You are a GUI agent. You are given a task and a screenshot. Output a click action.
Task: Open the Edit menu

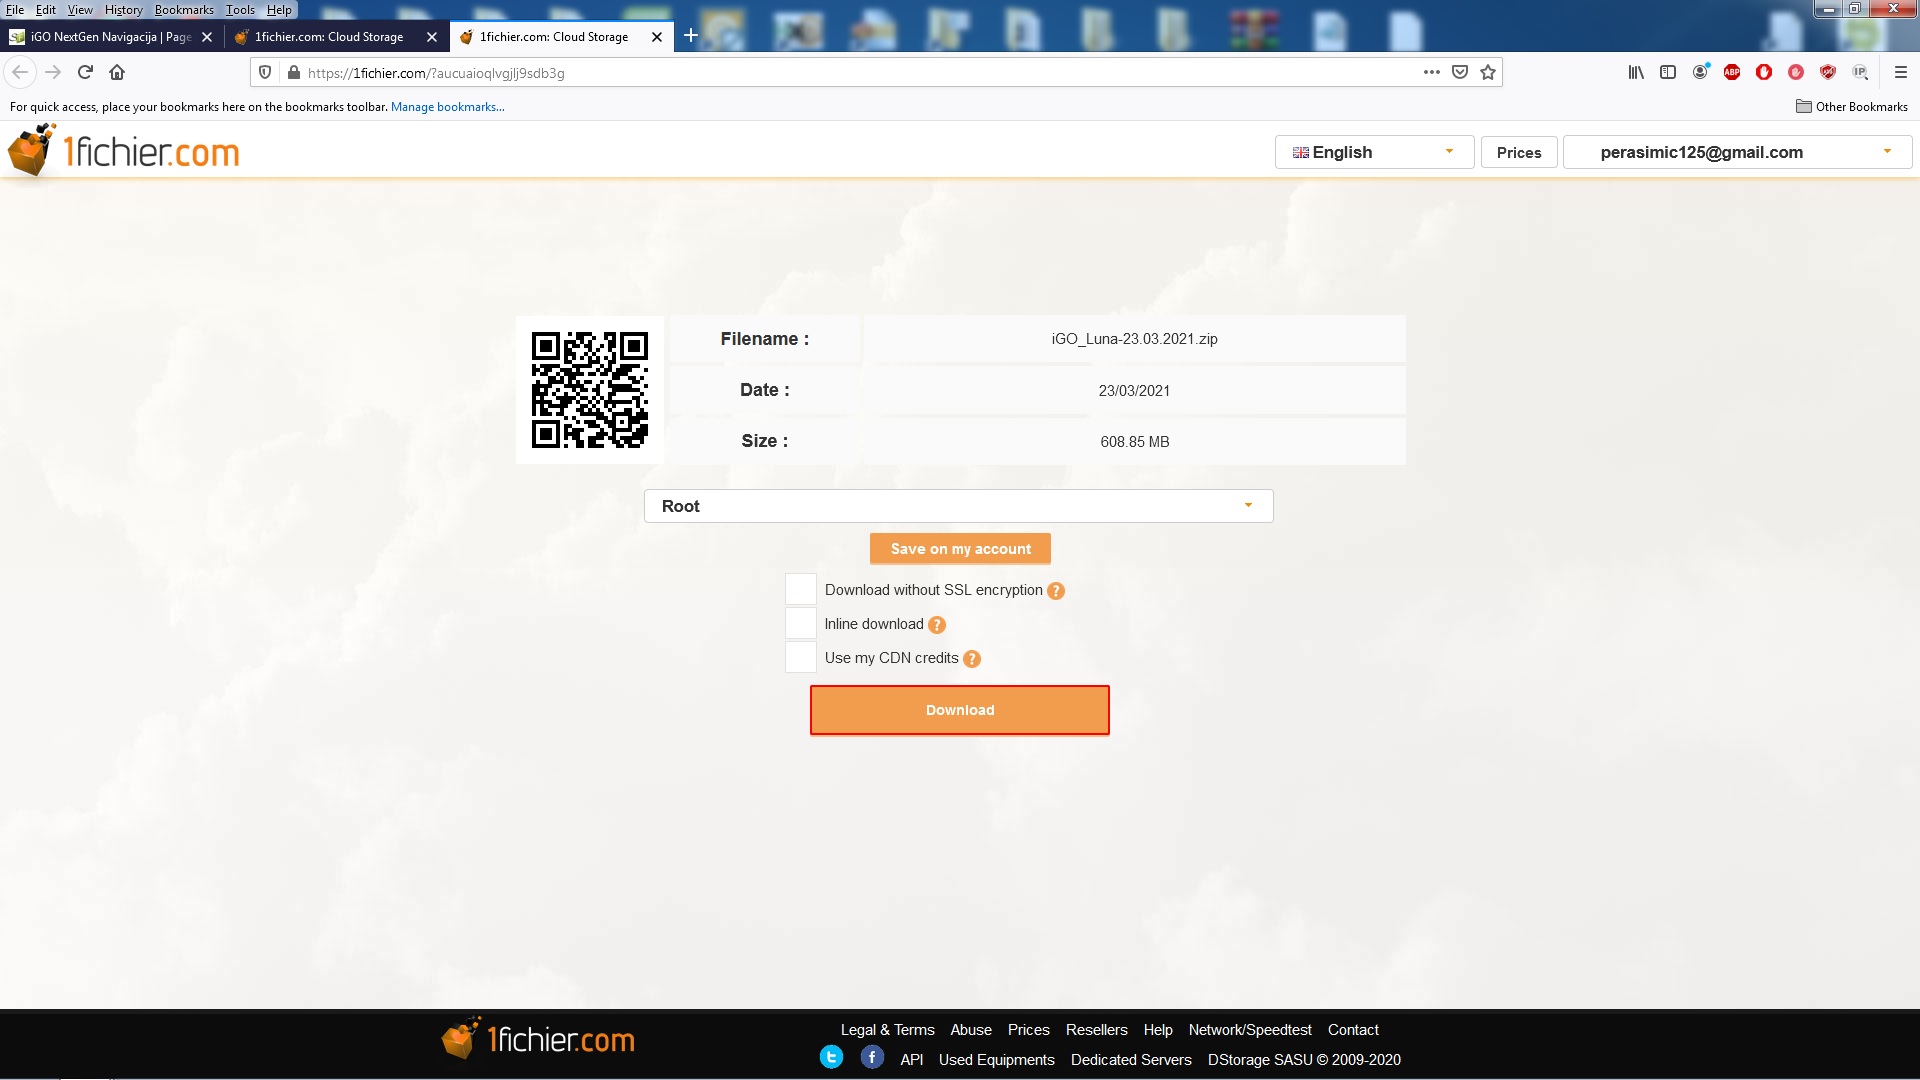click(x=46, y=9)
